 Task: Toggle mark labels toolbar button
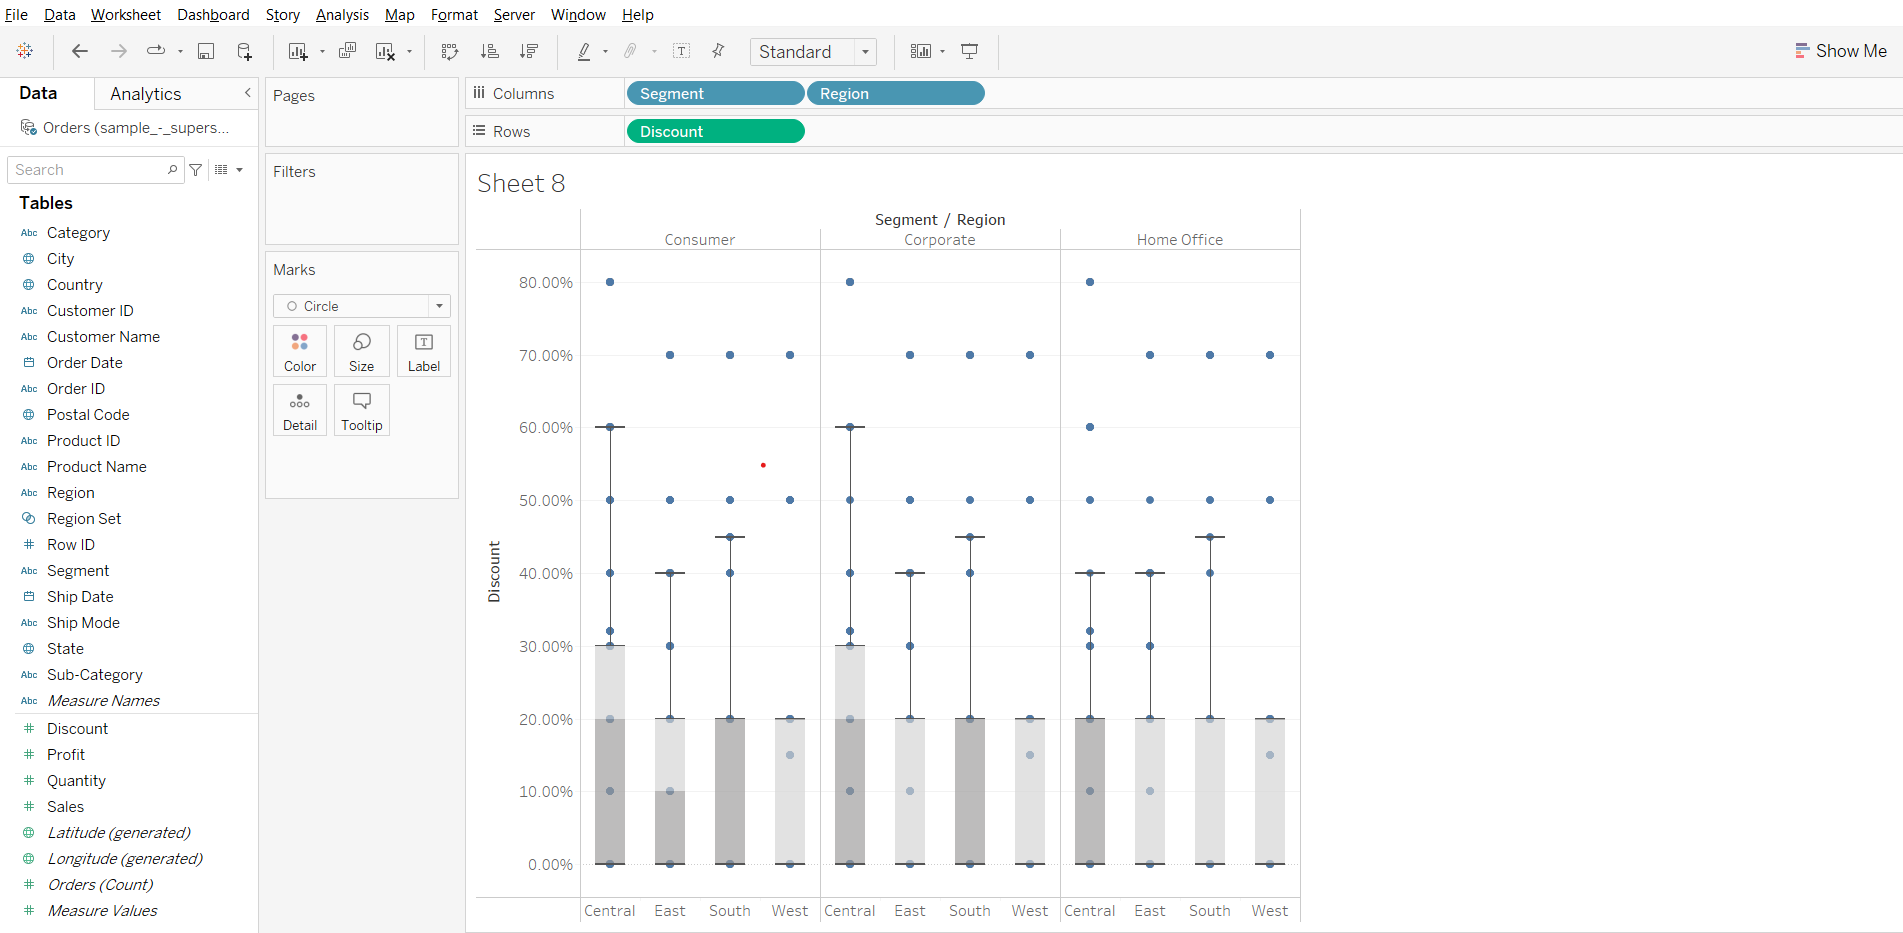tap(682, 51)
